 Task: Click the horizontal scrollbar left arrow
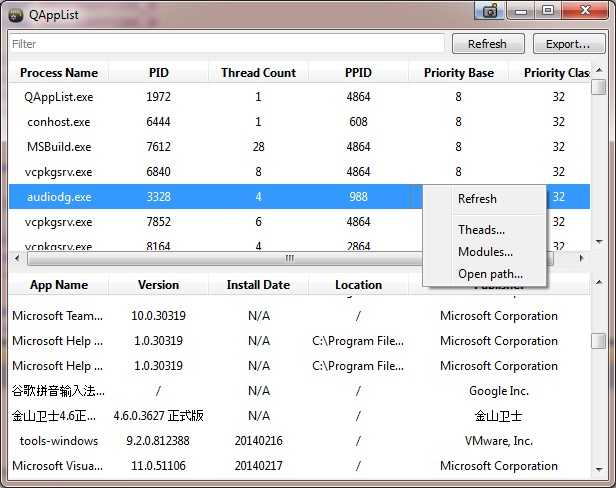click(x=16, y=258)
